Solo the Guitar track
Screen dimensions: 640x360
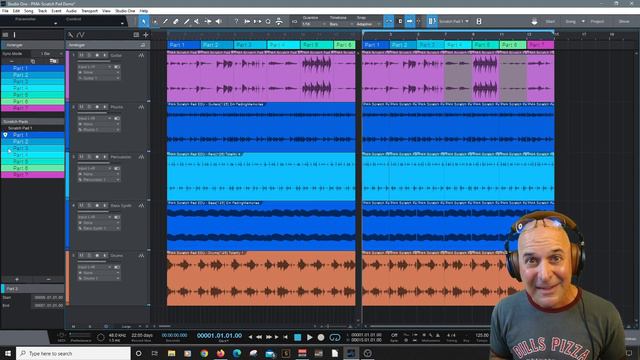(x=89, y=55)
